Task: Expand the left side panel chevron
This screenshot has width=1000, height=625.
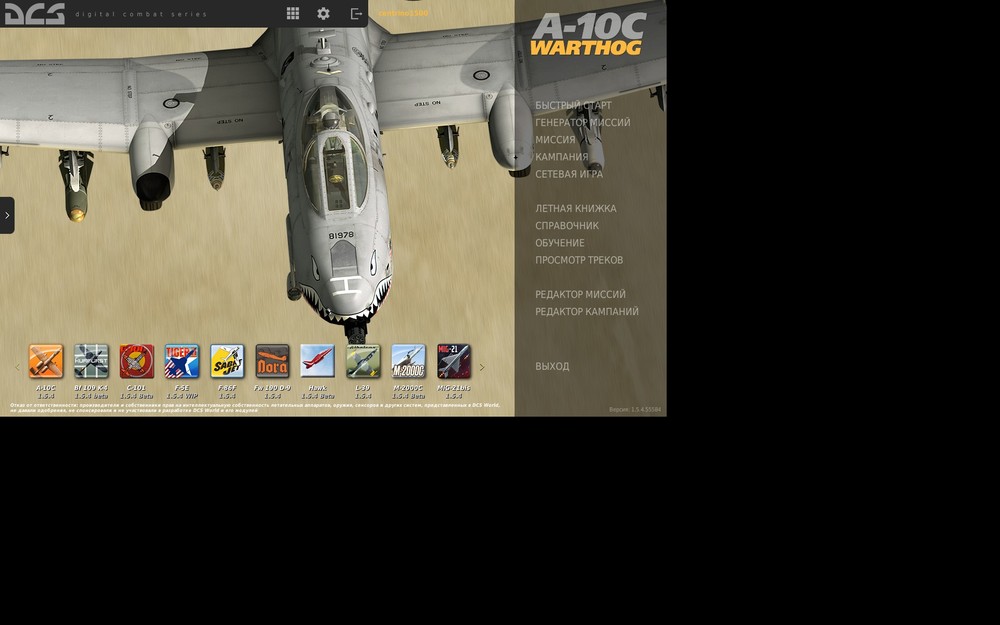Action: pos(7,216)
